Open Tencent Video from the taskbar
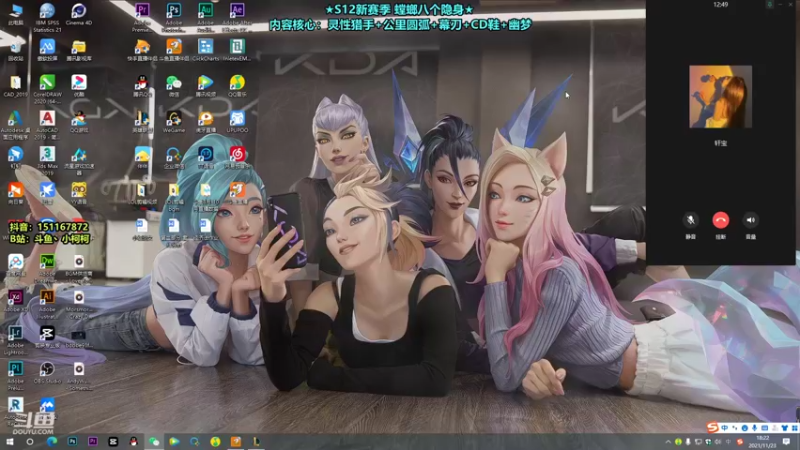Screen dimensions: 800x450 click(x=174, y=441)
